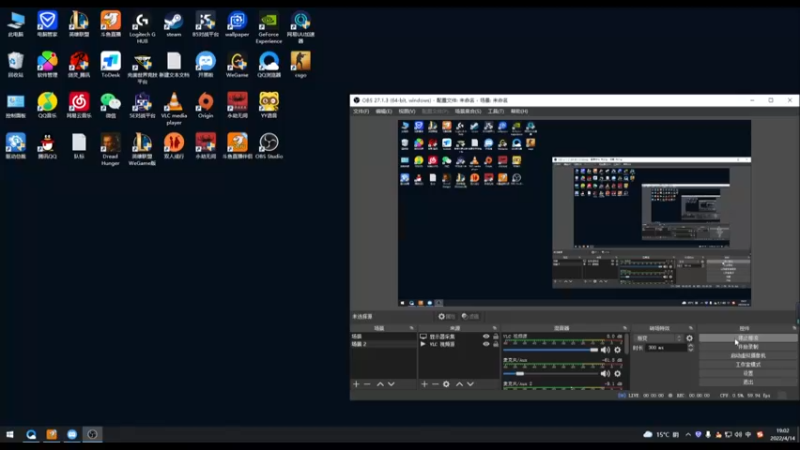The height and width of the screenshot is (450, 800).
Task: Open the transition type dropdown
Action: [658, 338]
